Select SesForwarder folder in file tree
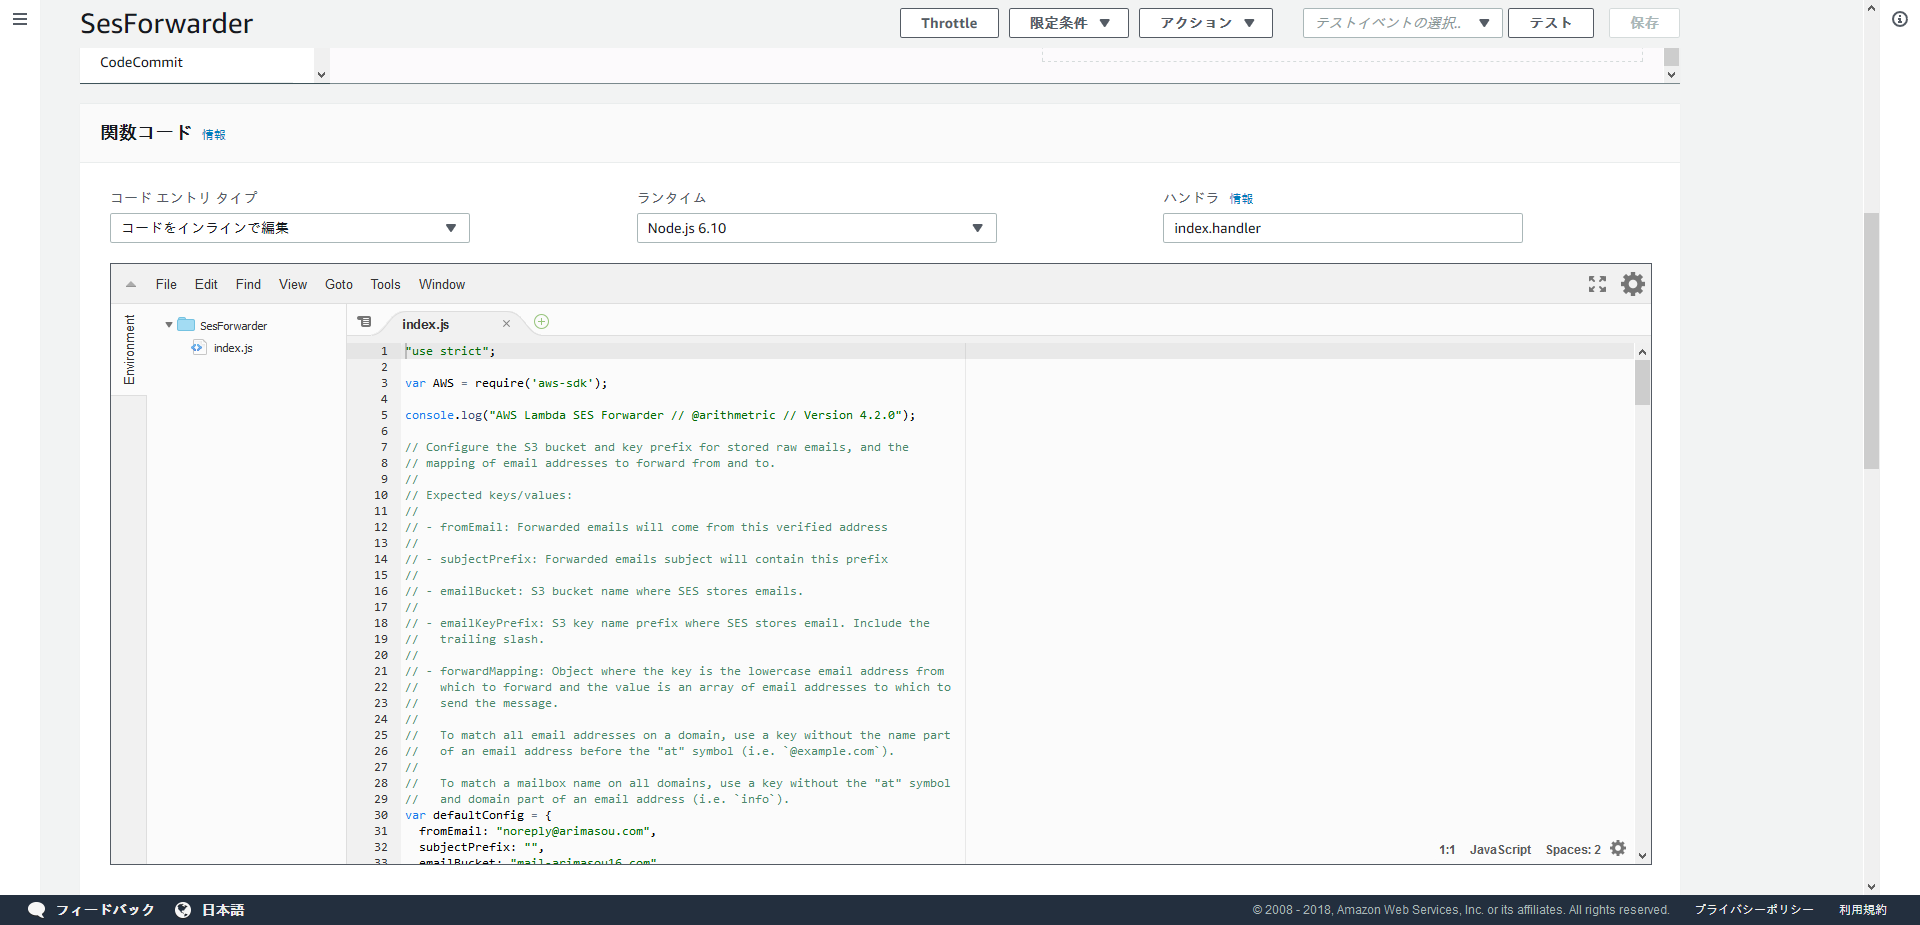The width and height of the screenshot is (1920, 925). [233, 326]
